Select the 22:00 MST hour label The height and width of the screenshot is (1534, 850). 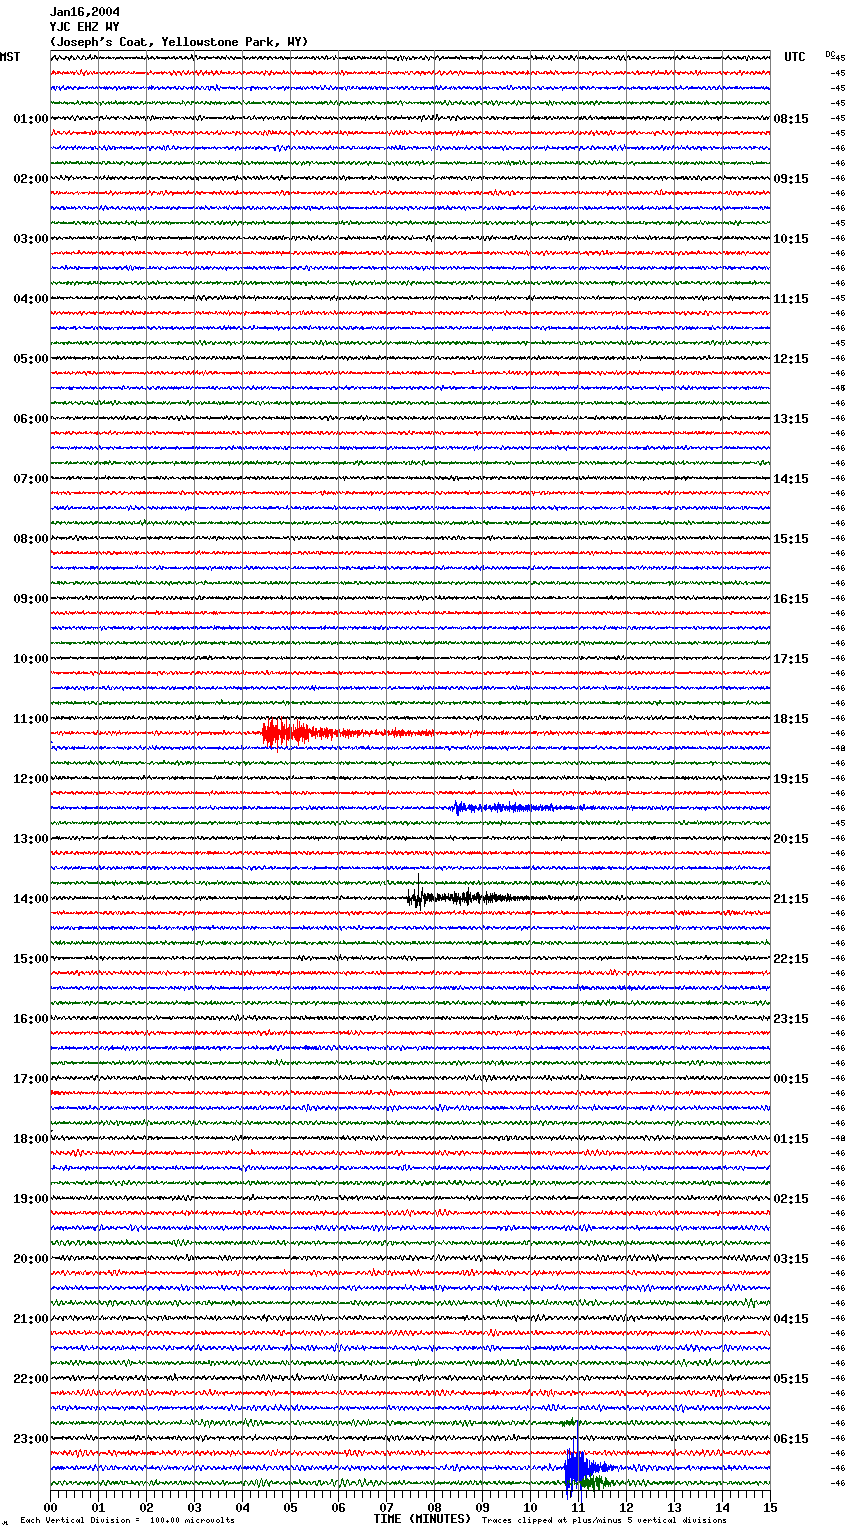click(x=31, y=1379)
